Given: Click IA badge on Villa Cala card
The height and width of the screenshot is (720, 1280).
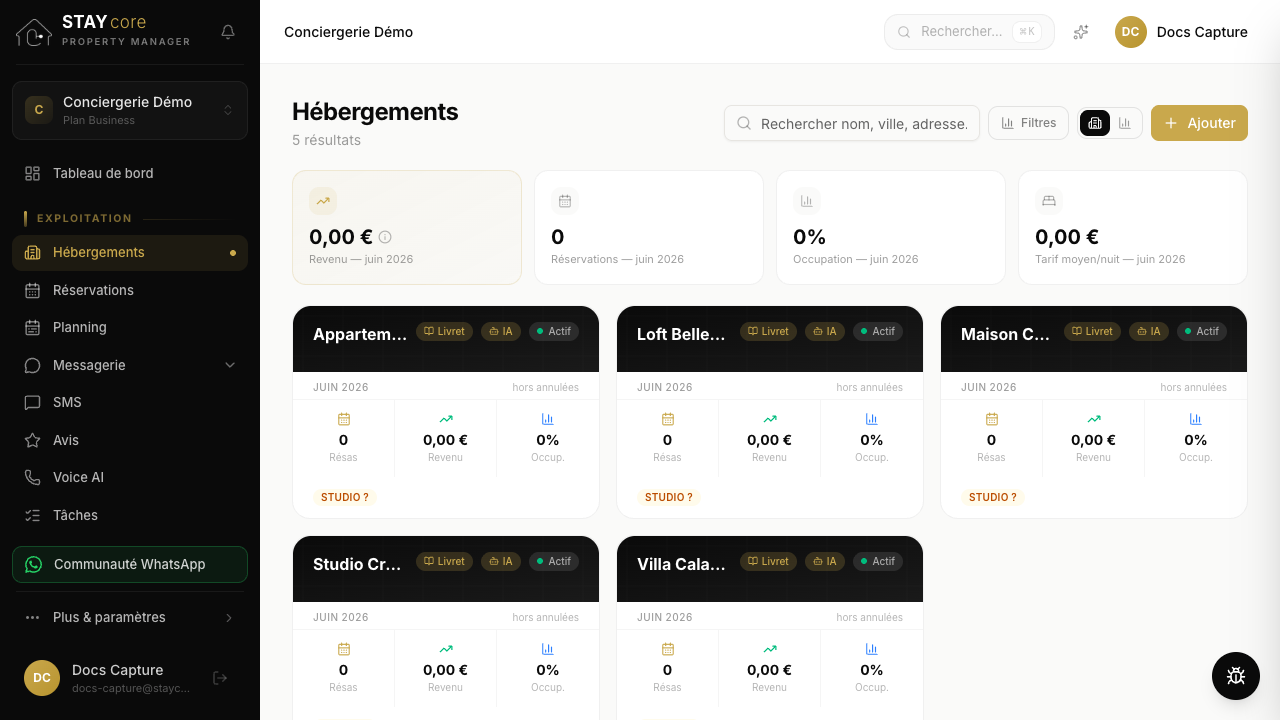Looking at the screenshot, I should click(x=825, y=561).
